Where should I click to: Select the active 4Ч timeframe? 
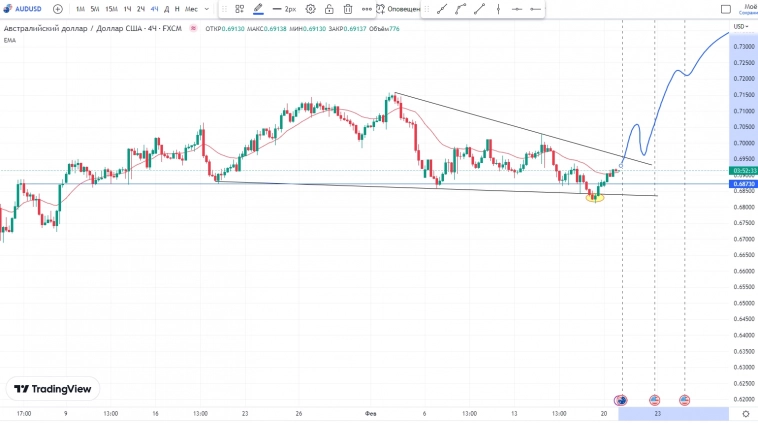tap(154, 9)
